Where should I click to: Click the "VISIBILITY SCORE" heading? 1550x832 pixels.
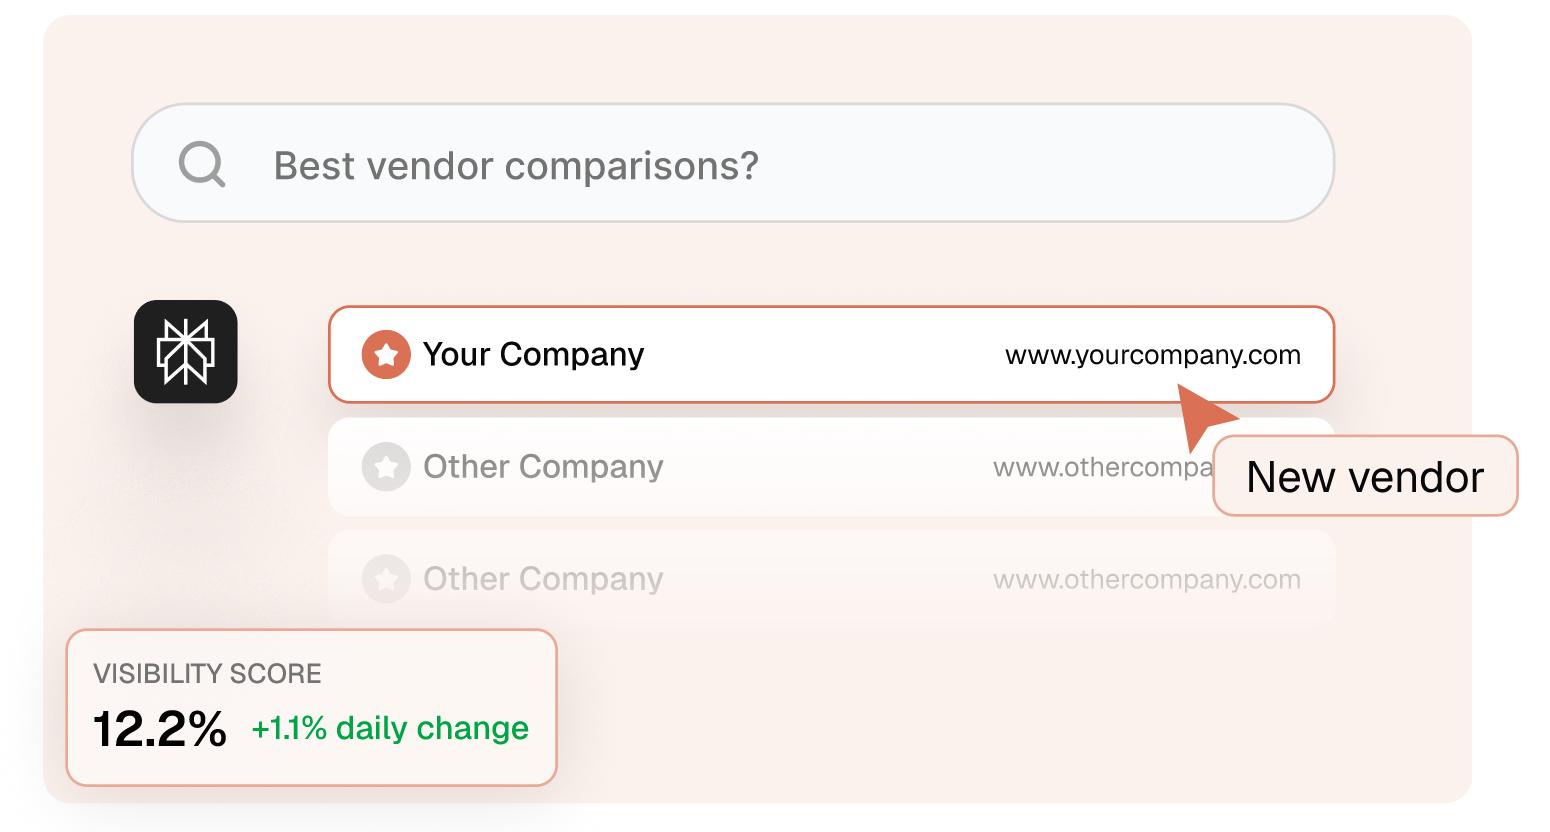click(x=207, y=673)
